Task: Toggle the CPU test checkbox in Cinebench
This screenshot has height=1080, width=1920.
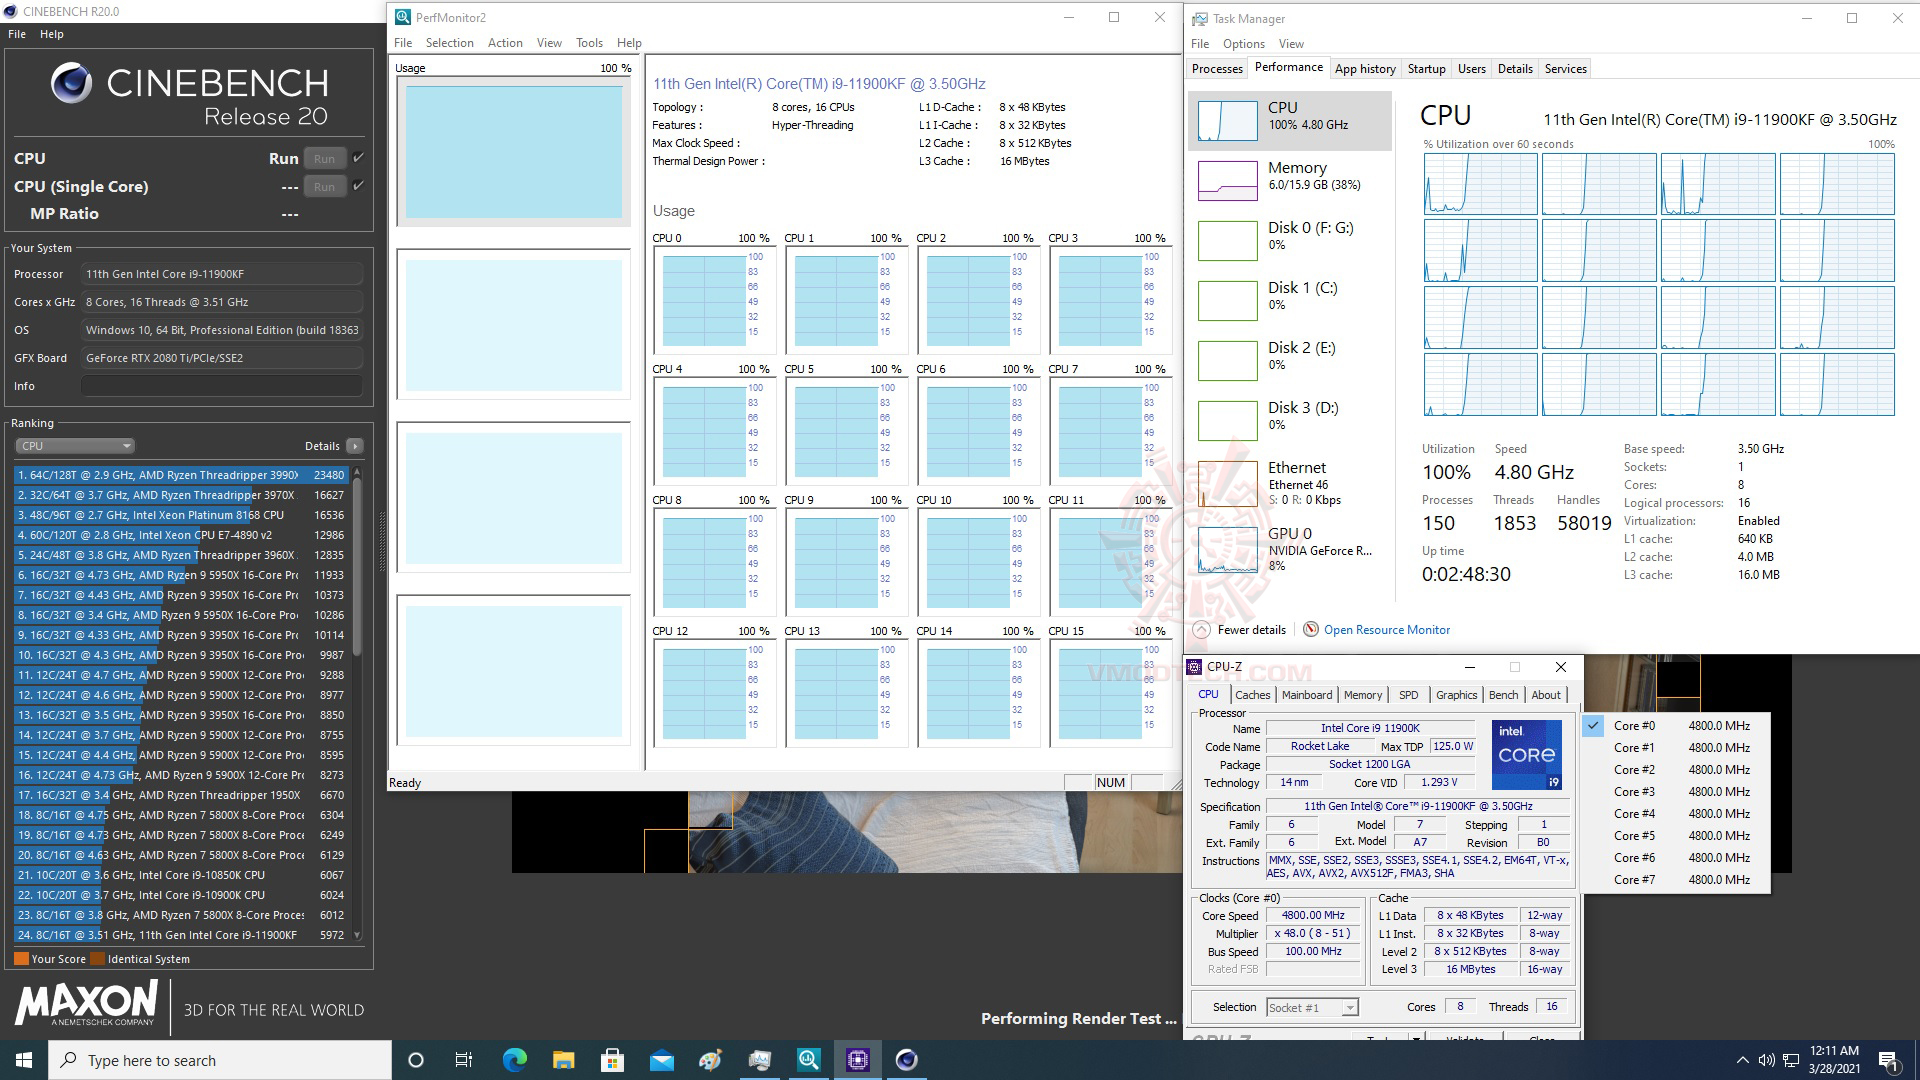Action: pyautogui.click(x=359, y=158)
